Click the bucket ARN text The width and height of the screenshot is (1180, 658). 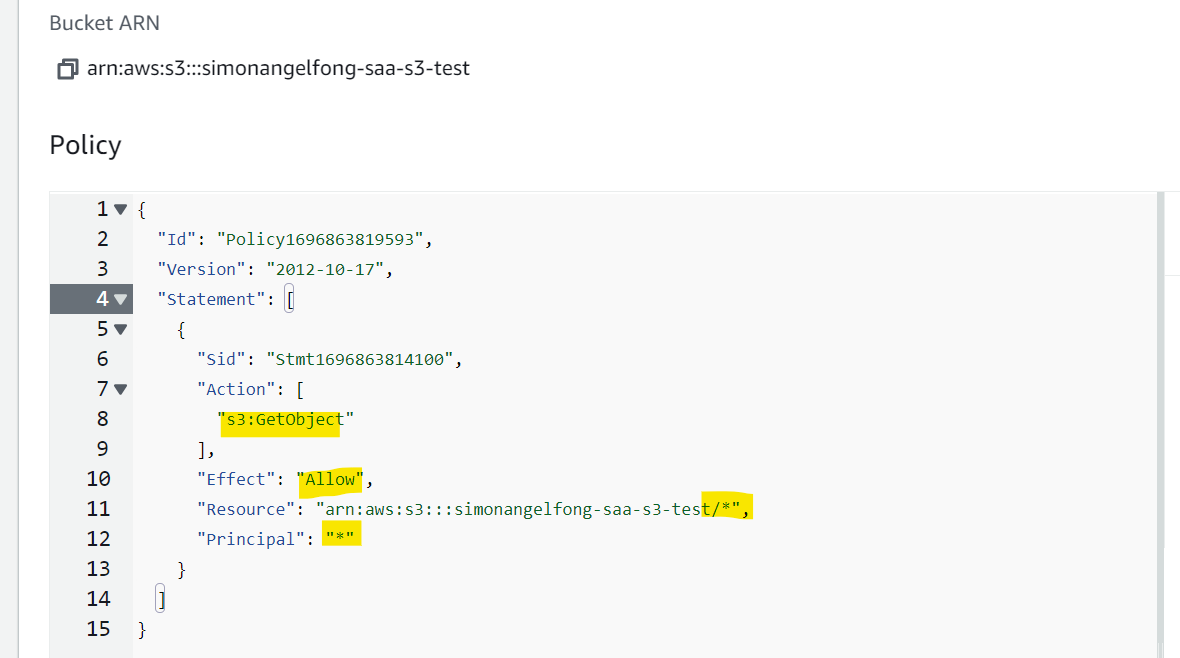coord(278,69)
